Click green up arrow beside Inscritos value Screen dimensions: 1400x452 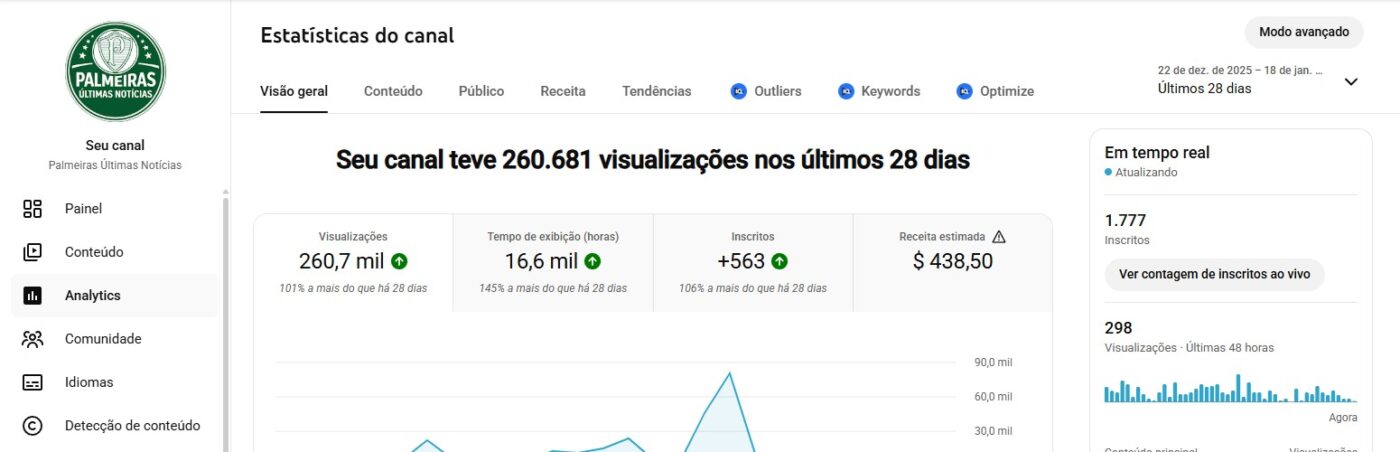[779, 262]
